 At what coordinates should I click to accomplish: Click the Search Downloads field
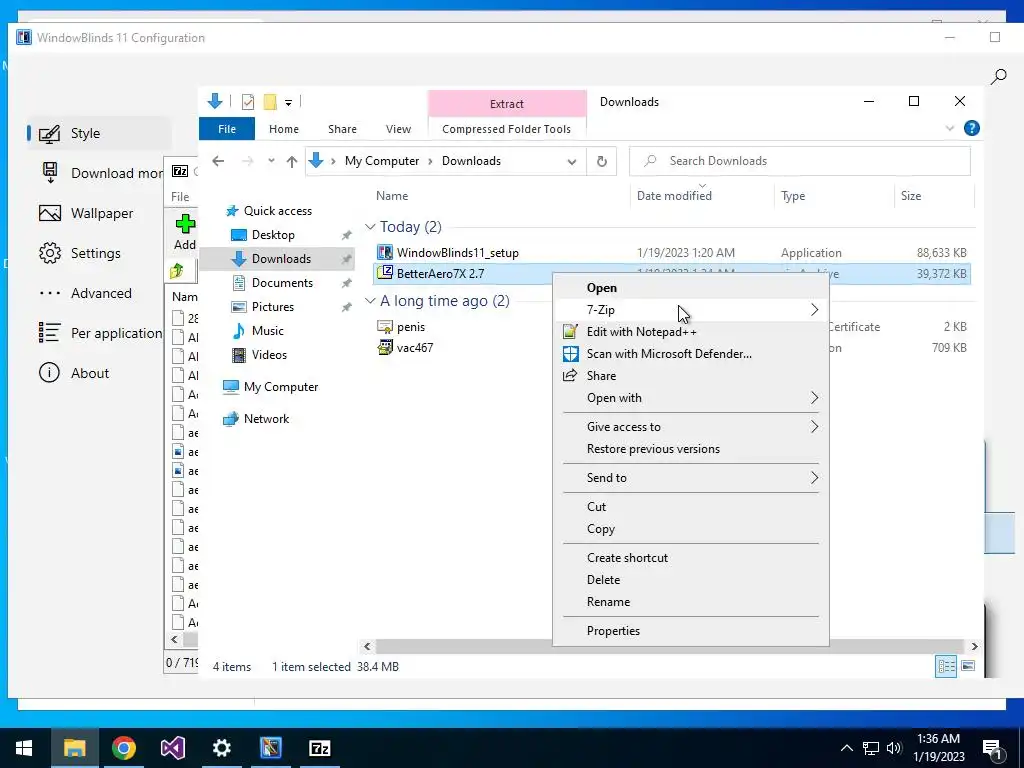(799, 161)
